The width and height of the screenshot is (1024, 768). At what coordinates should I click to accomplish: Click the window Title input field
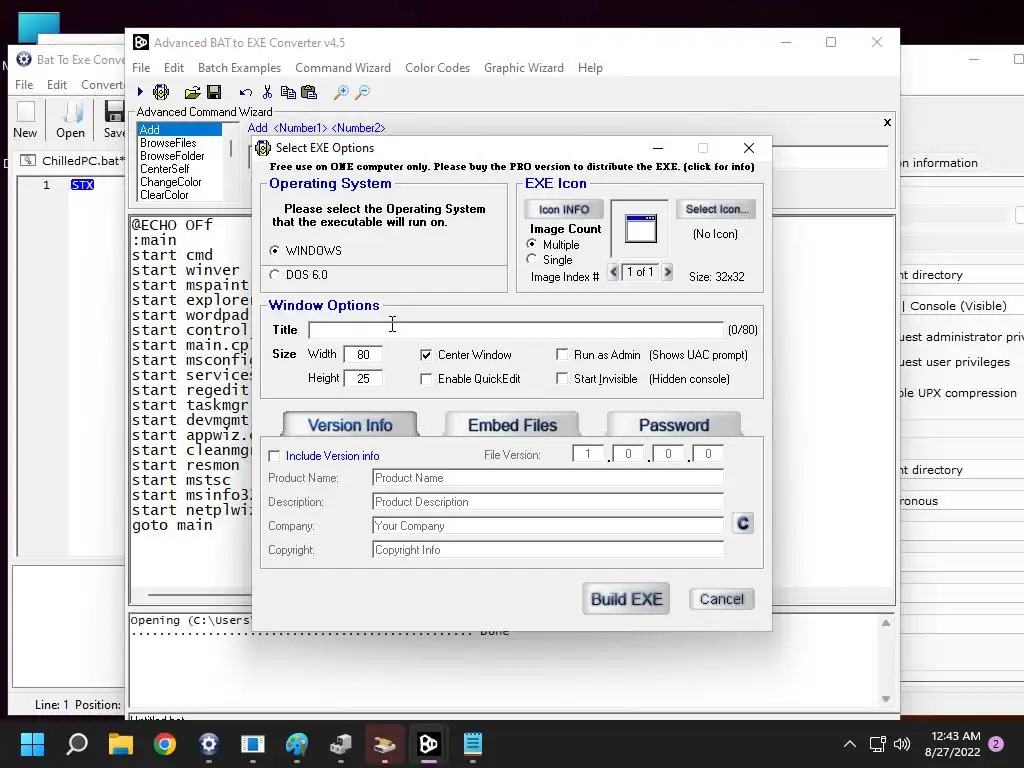[516, 330]
